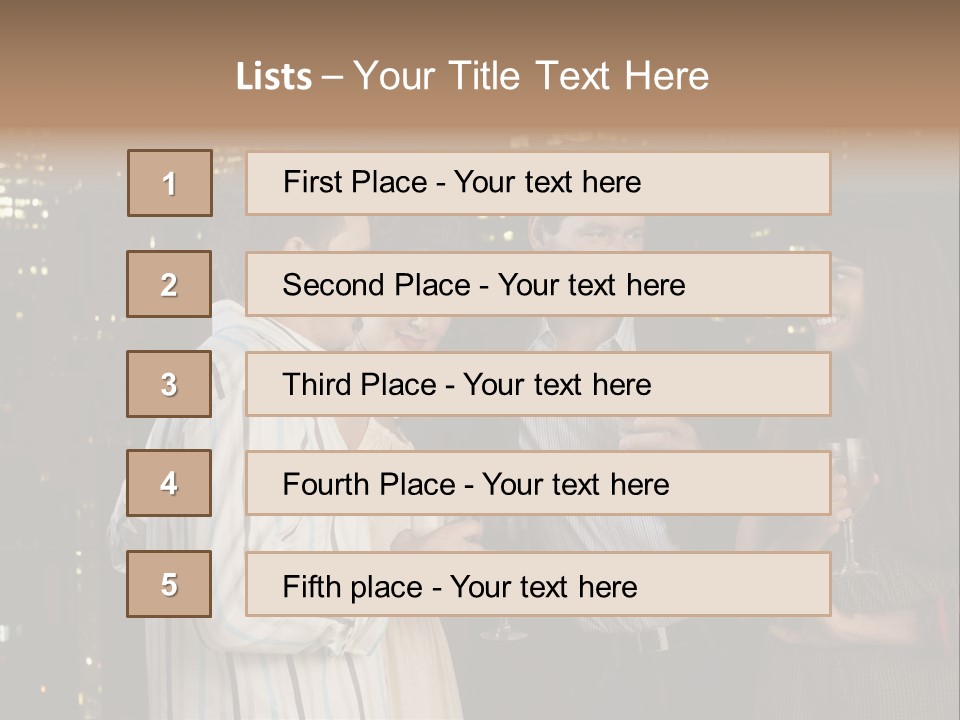Select the Second Place text bar
This screenshot has height=720, width=960.
(538, 284)
